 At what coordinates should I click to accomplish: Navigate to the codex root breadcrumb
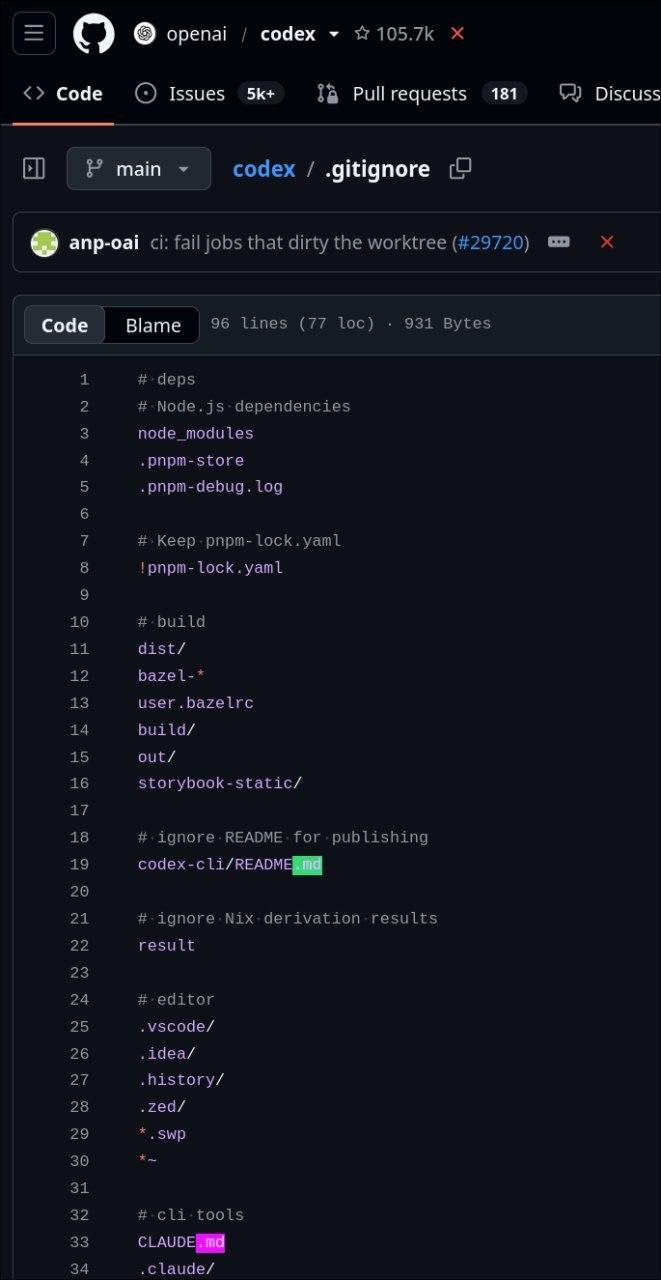[x=264, y=169]
